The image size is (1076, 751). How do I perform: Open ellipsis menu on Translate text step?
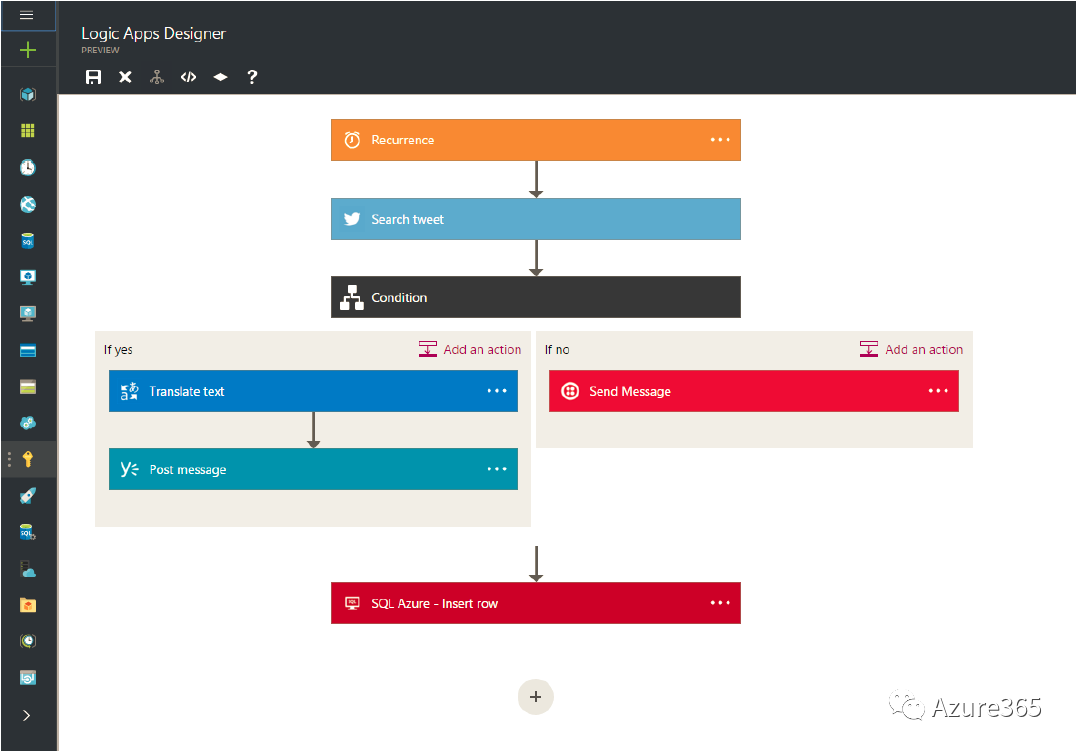(x=497, y=391)
